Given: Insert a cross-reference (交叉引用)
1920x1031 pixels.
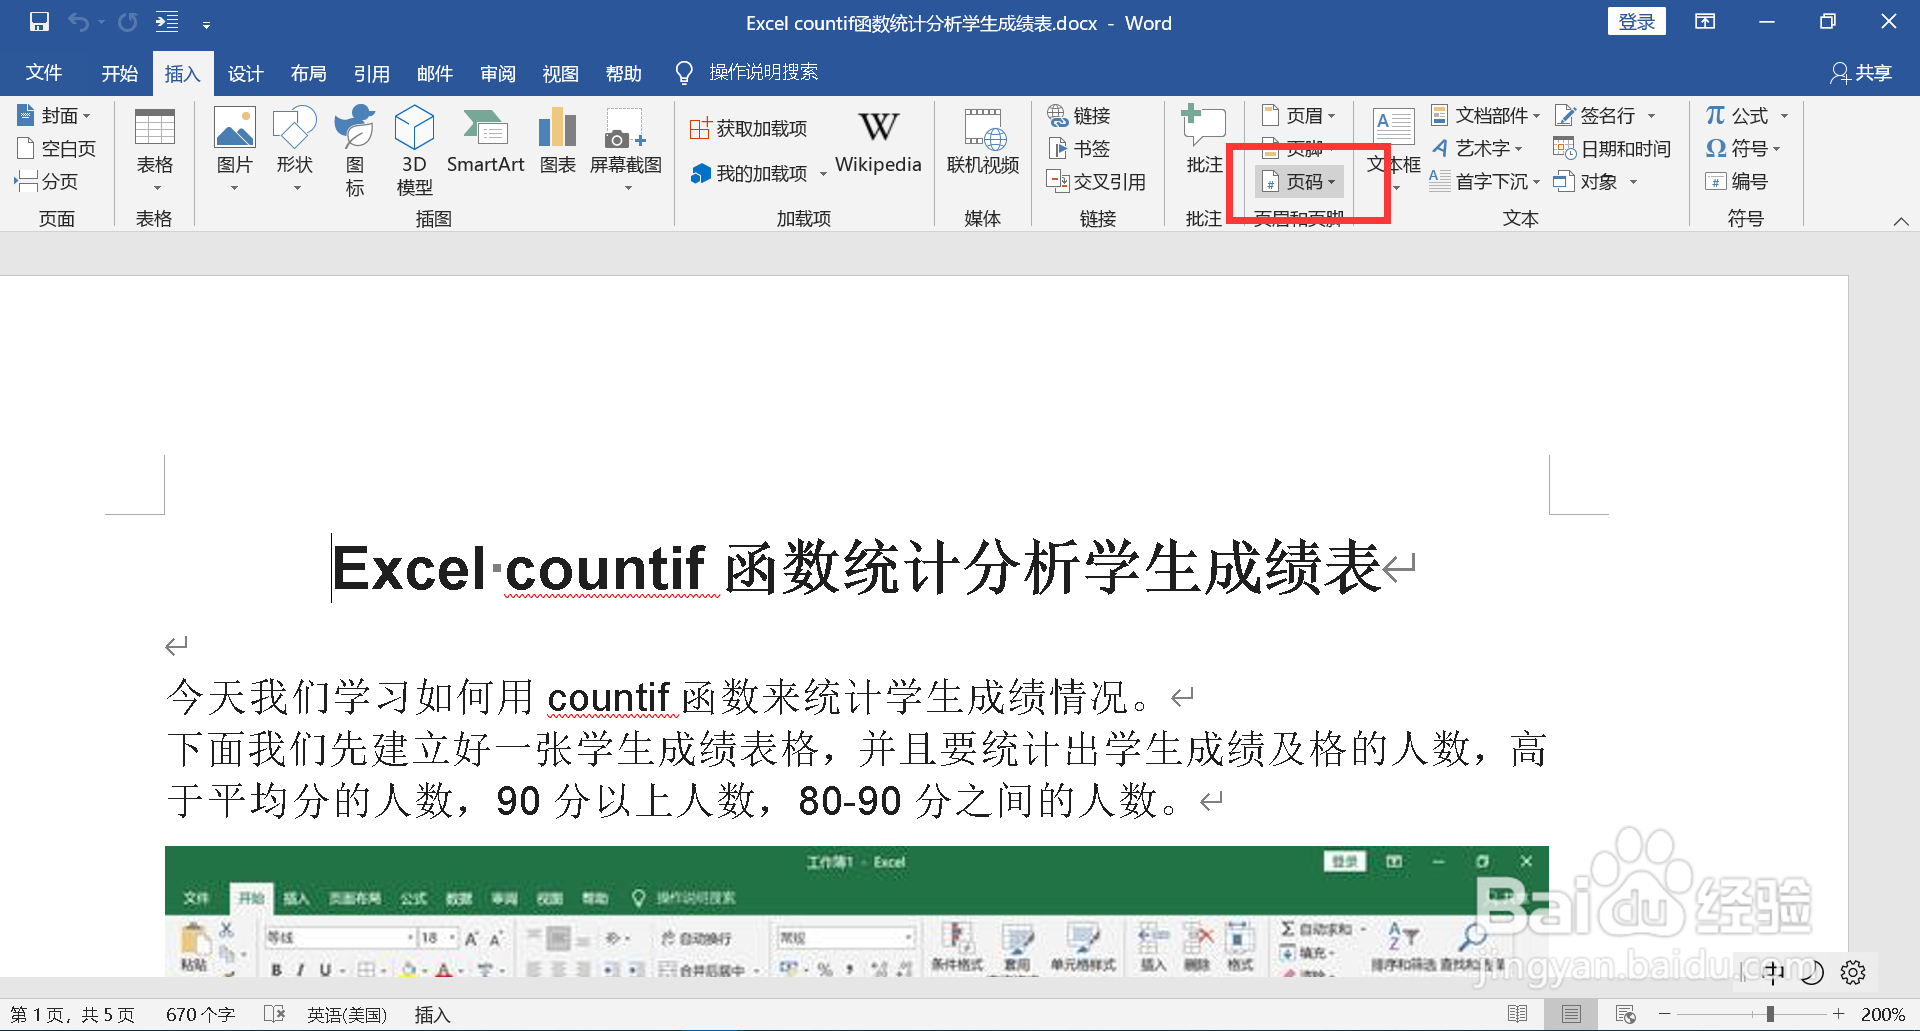Looking at the screenshot, I should point(1096,182).
